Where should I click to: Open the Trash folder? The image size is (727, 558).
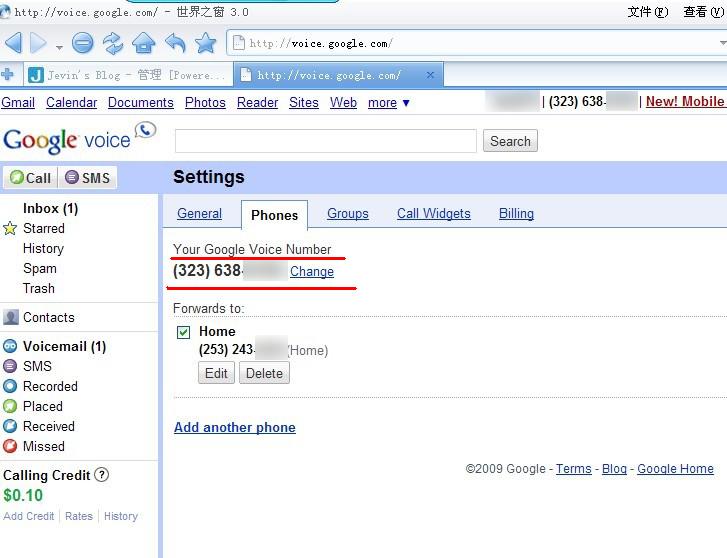tap(38, 288)
